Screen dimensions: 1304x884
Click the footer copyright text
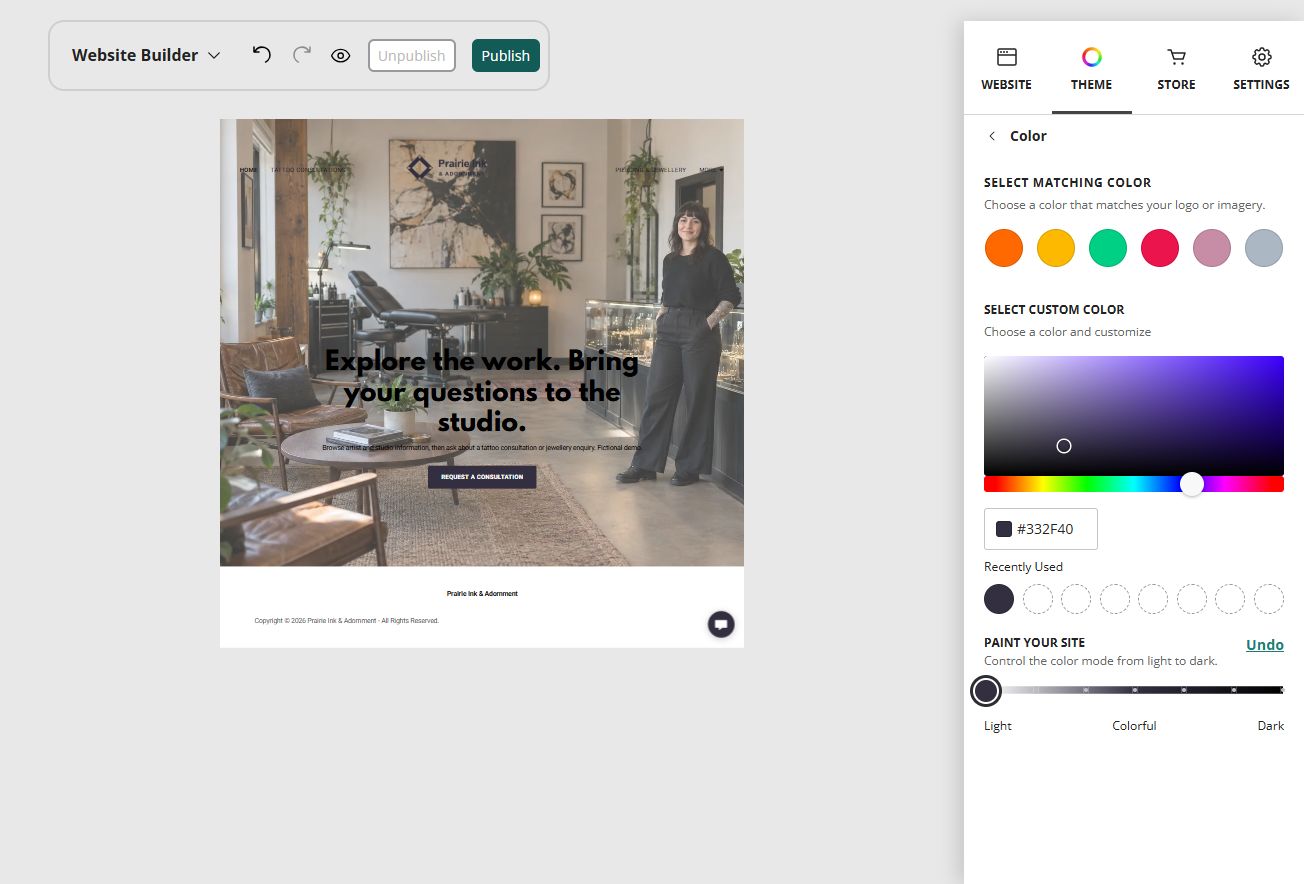pyautogui.click(x=347, y=621)
